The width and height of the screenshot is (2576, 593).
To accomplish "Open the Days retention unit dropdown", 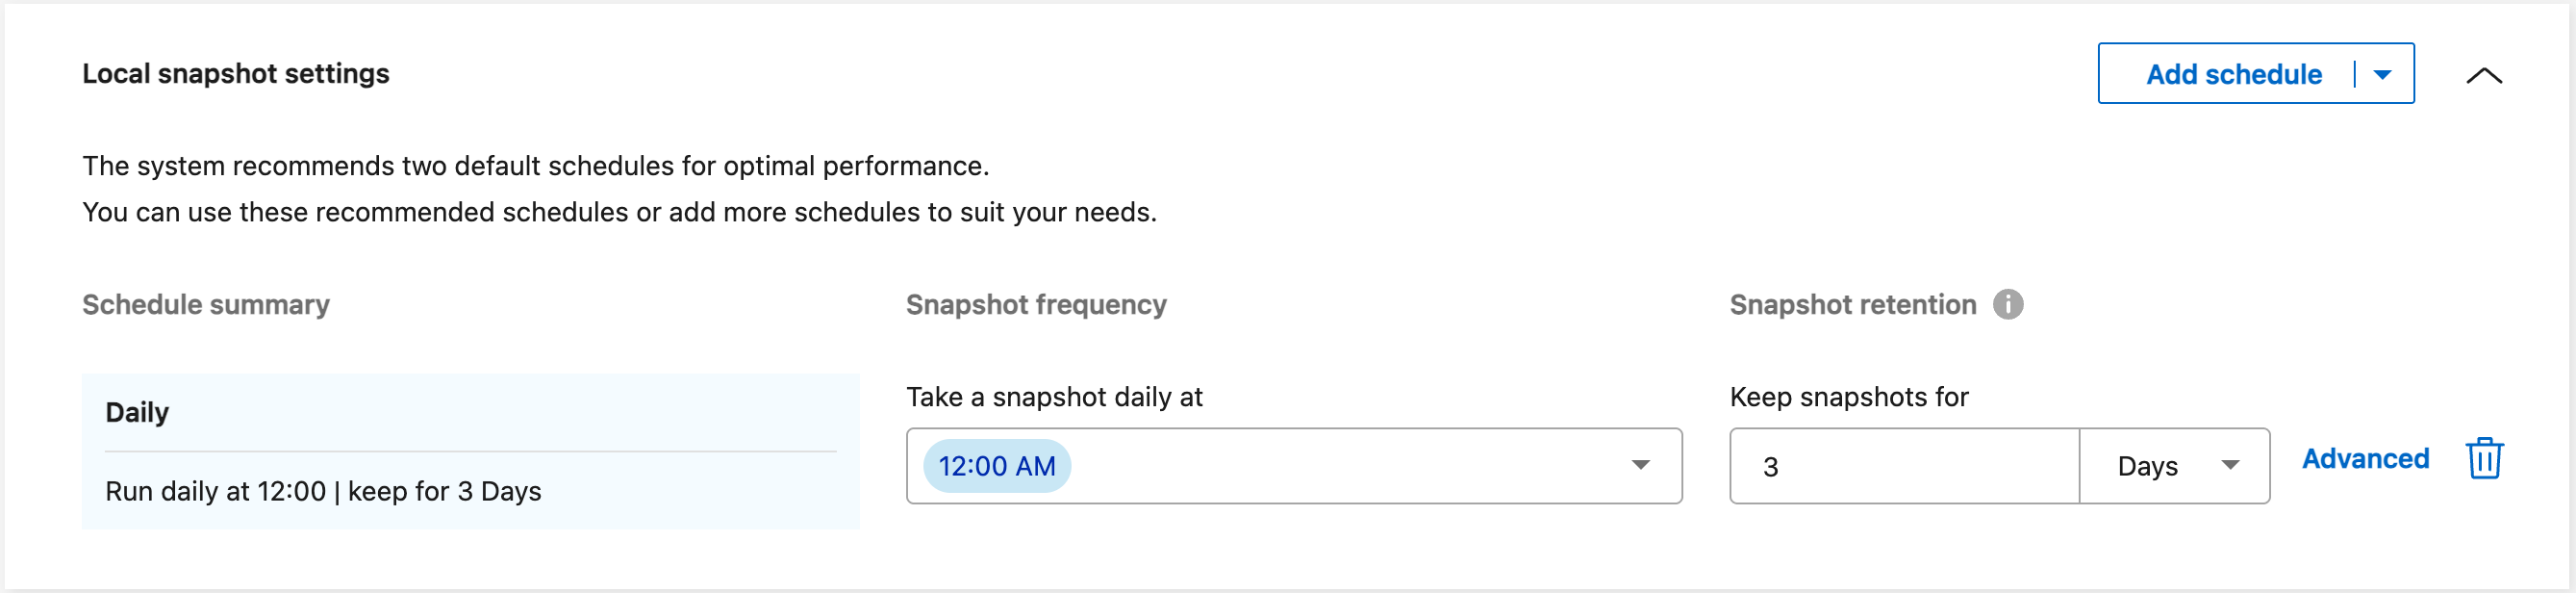I will click(2175, 466).
